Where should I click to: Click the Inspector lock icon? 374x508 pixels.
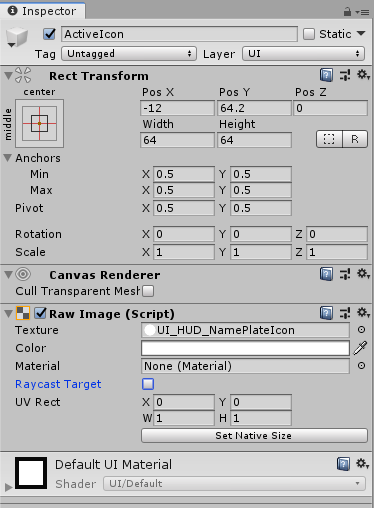point(347,12)
